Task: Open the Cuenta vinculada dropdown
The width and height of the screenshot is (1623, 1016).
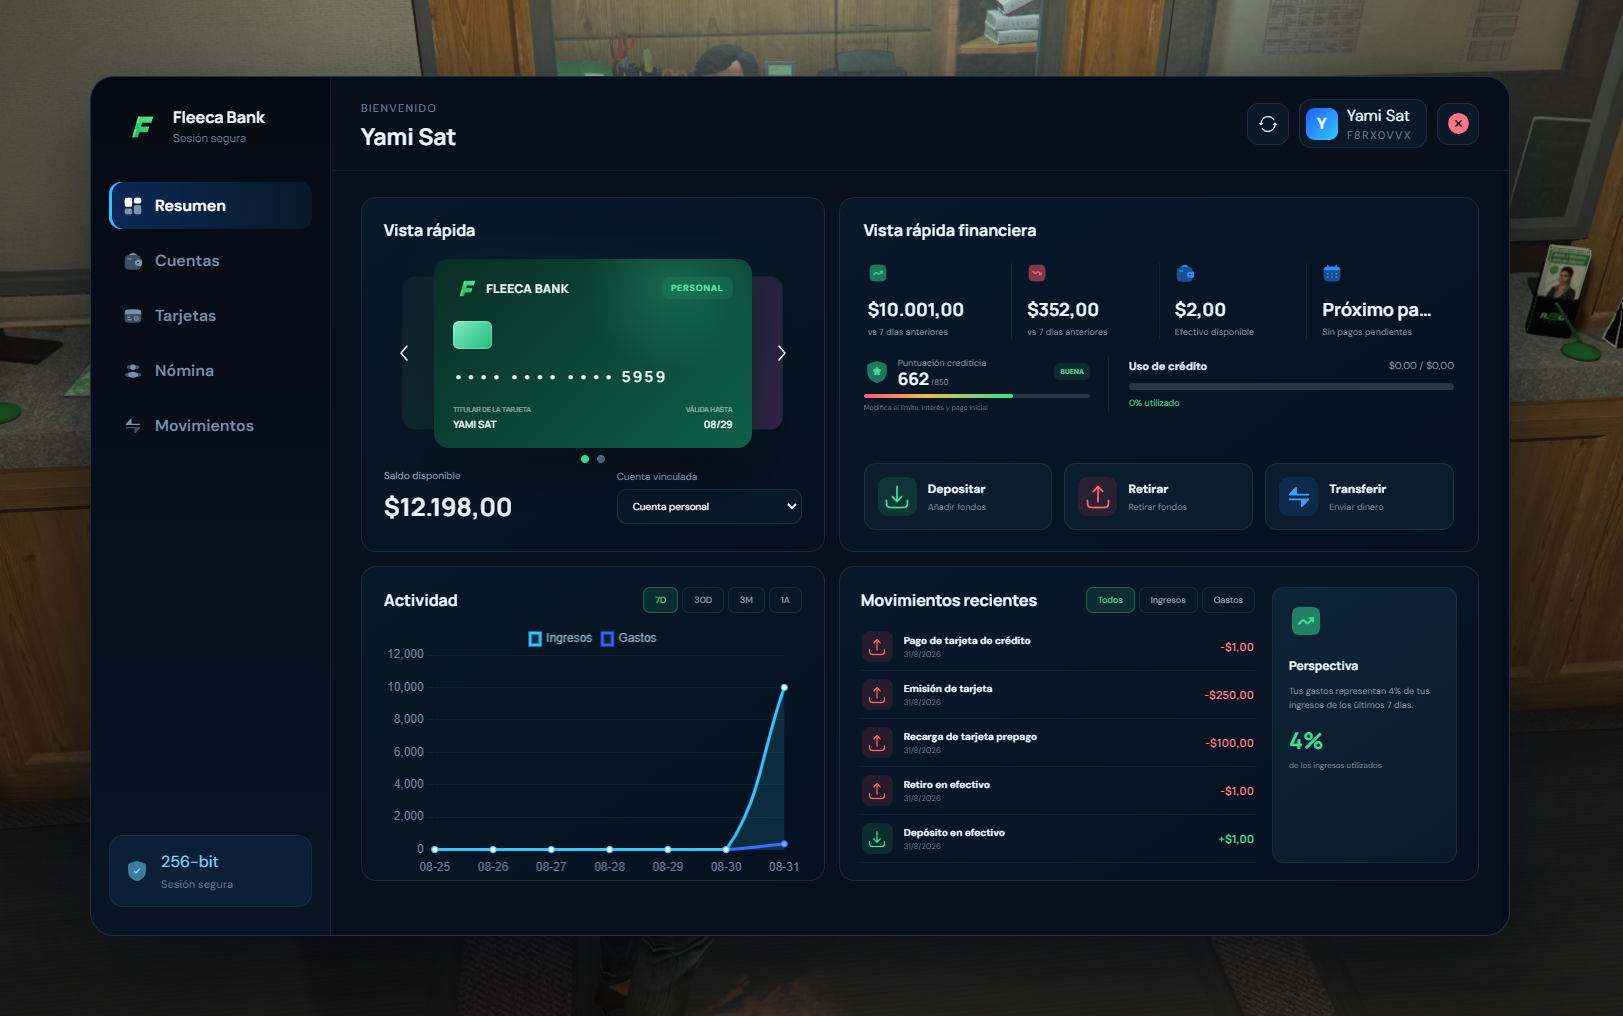Action: [709, 506]
